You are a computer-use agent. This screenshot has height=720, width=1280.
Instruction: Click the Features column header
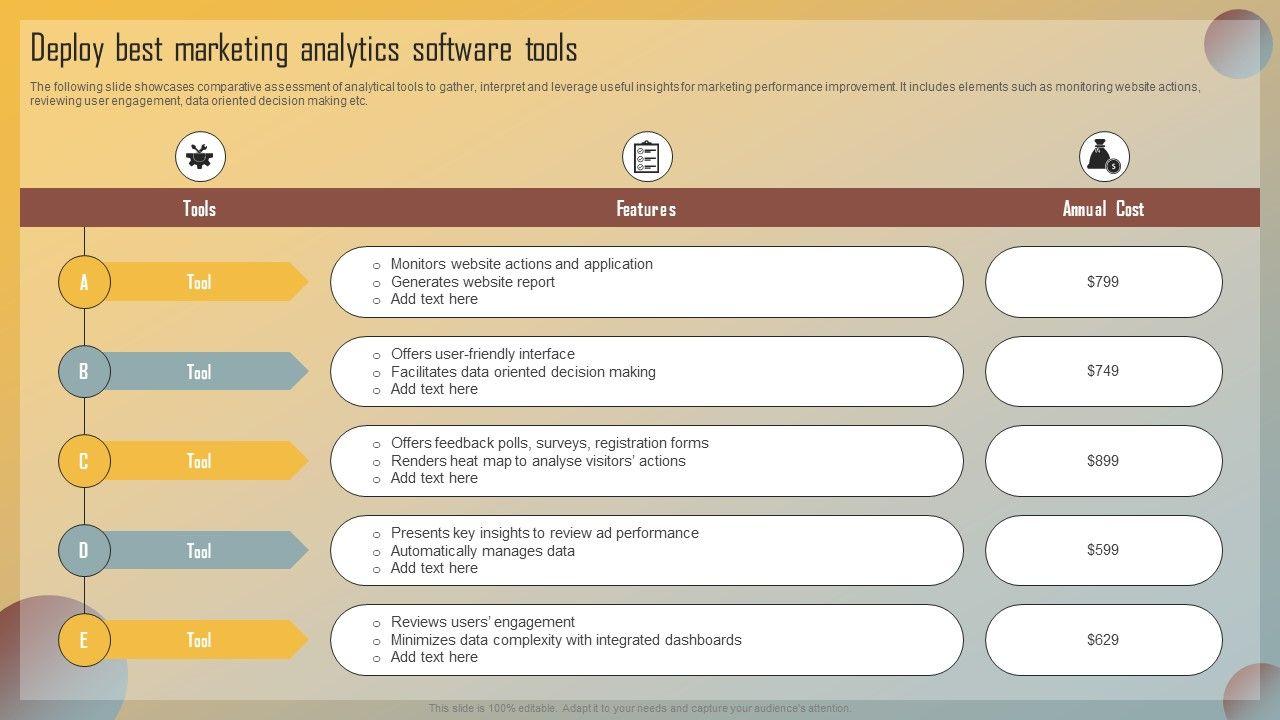(646, 208)
